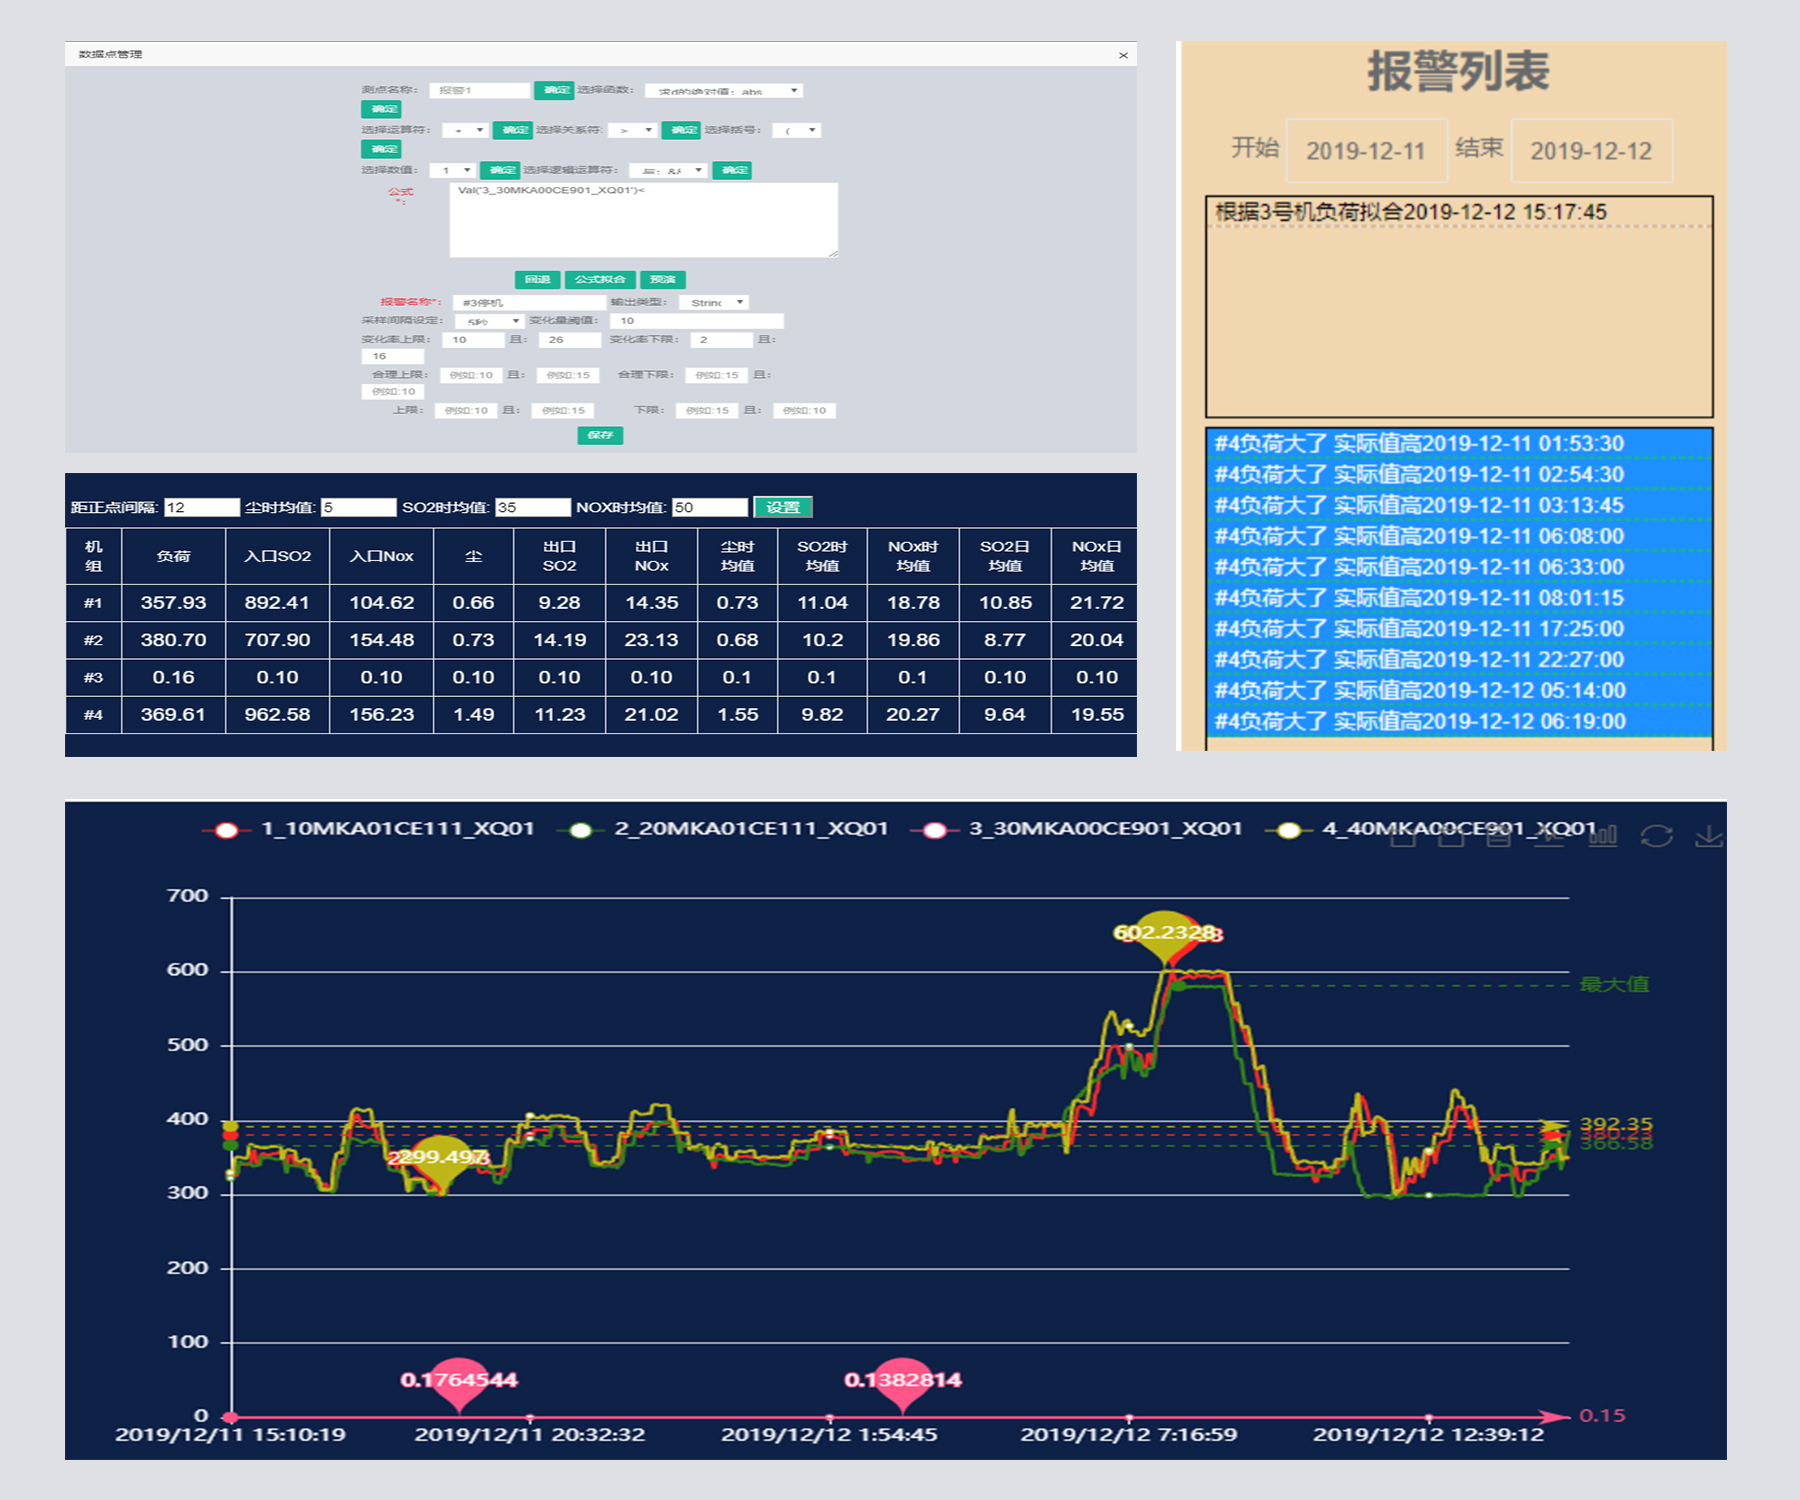This screenshot has width=1800, height=1500.
Task: Click 确定 next to 选择数值 dropdown
Action: point(500,170)
